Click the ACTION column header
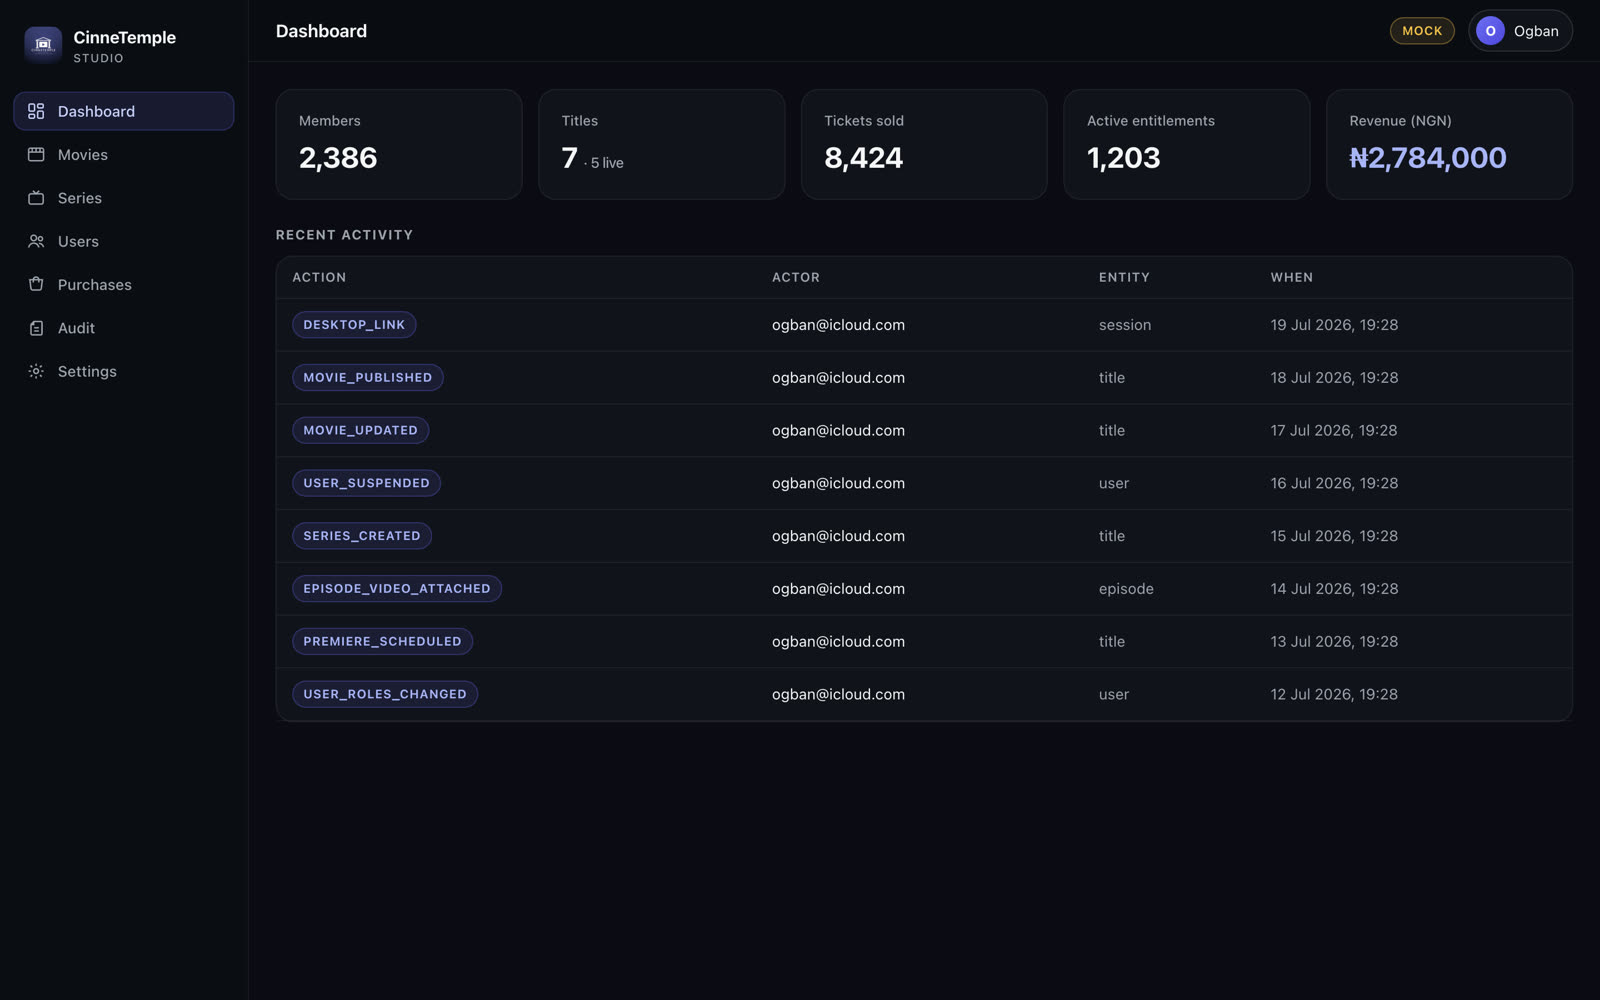 [x=319, y=277]
